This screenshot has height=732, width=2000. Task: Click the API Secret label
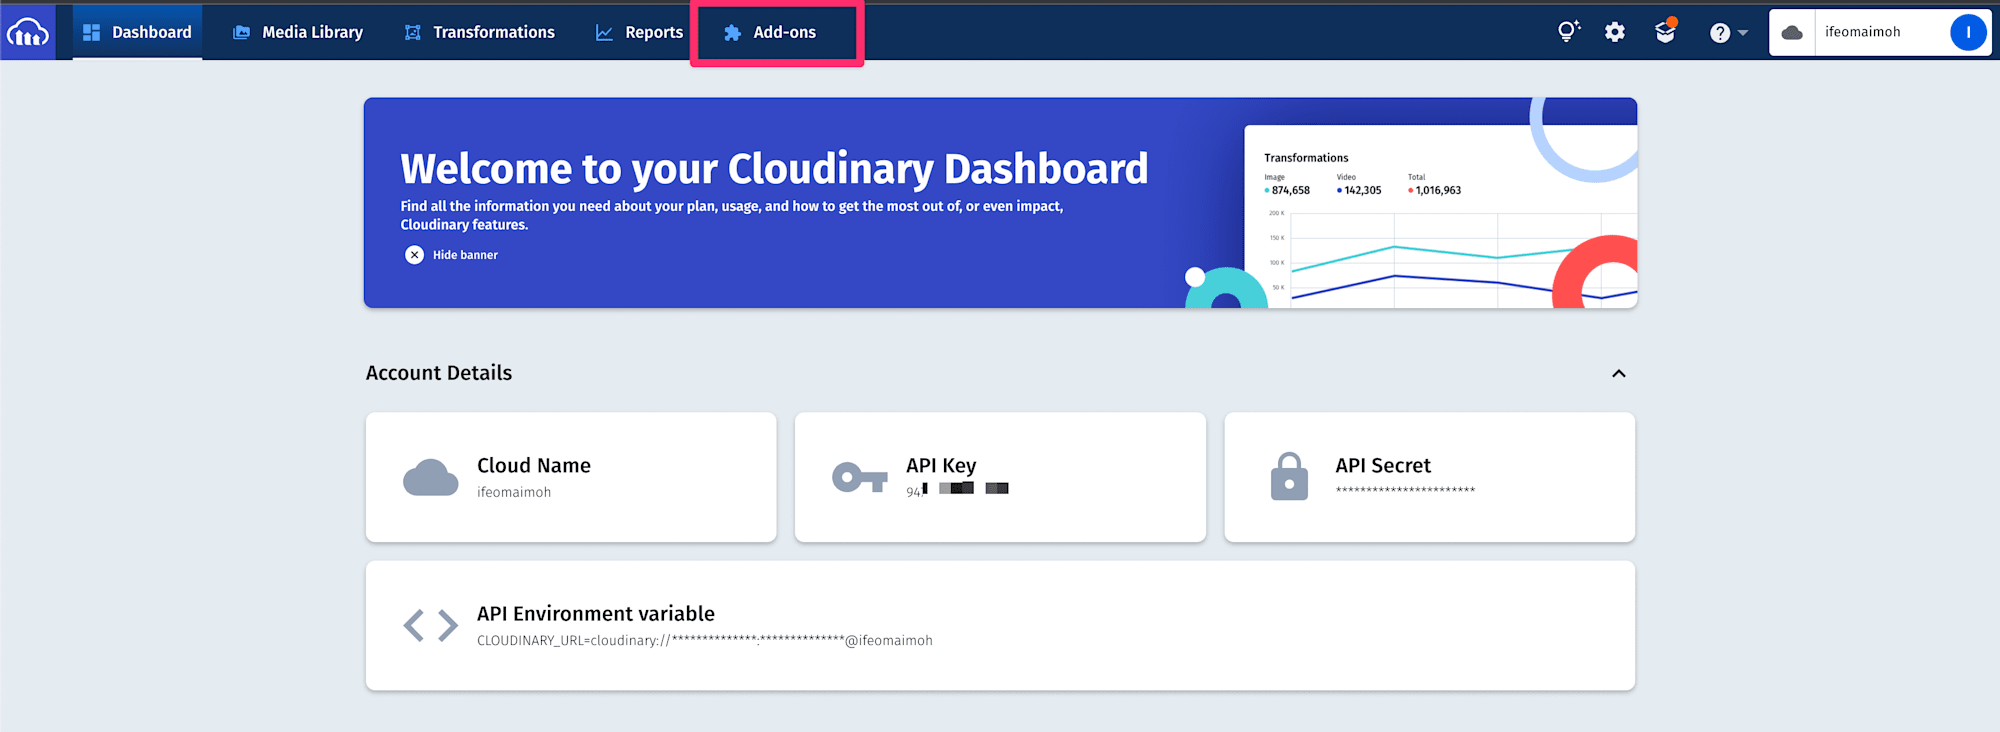point(1383,465)
